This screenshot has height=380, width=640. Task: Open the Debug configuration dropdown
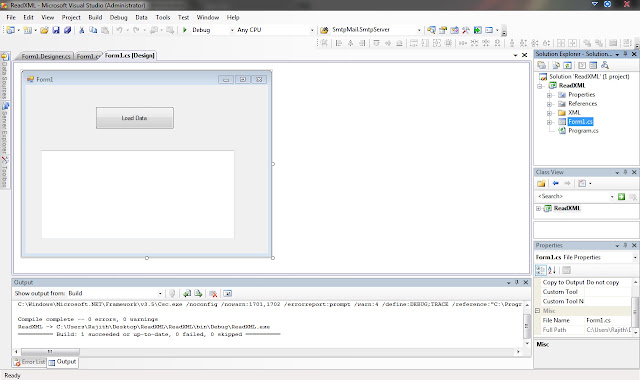232,30
